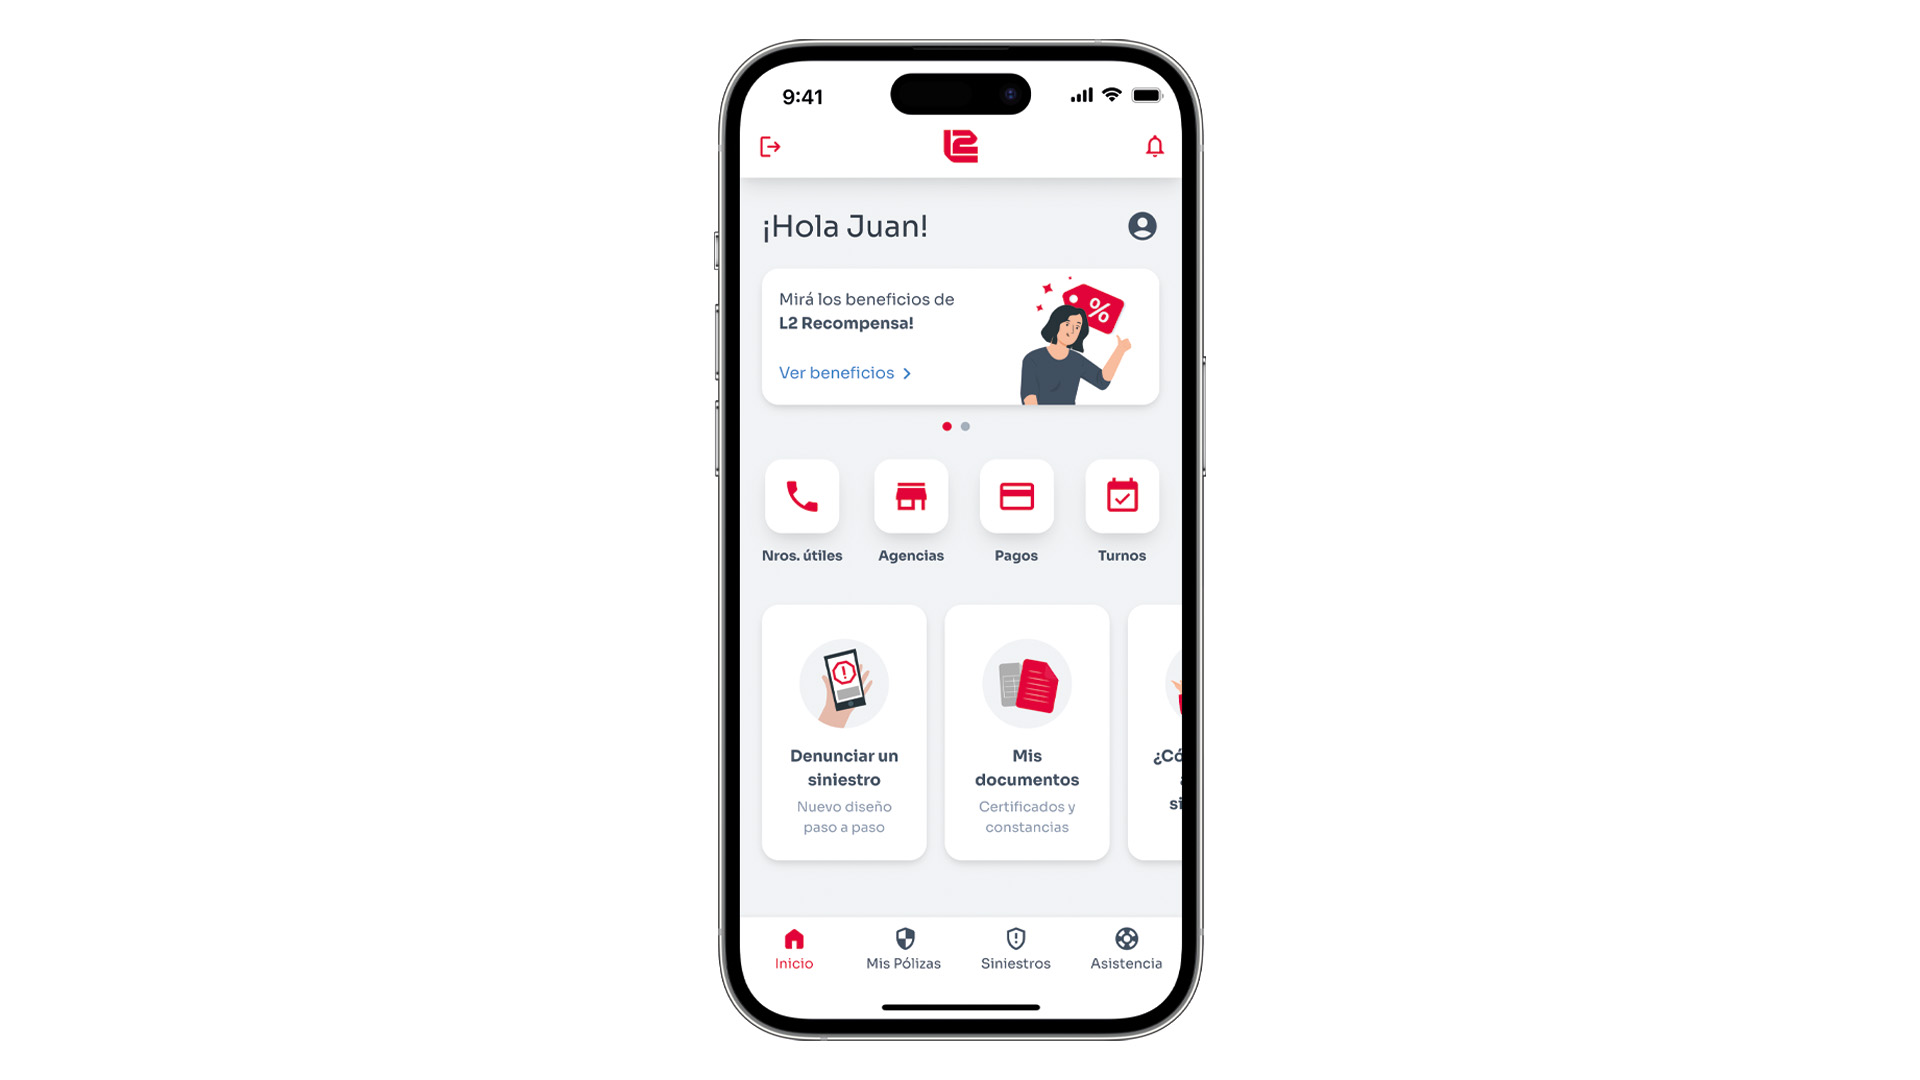Open Siniestros tab
This screenshot has width=1920, height=1080.
tap(1013, 947)
